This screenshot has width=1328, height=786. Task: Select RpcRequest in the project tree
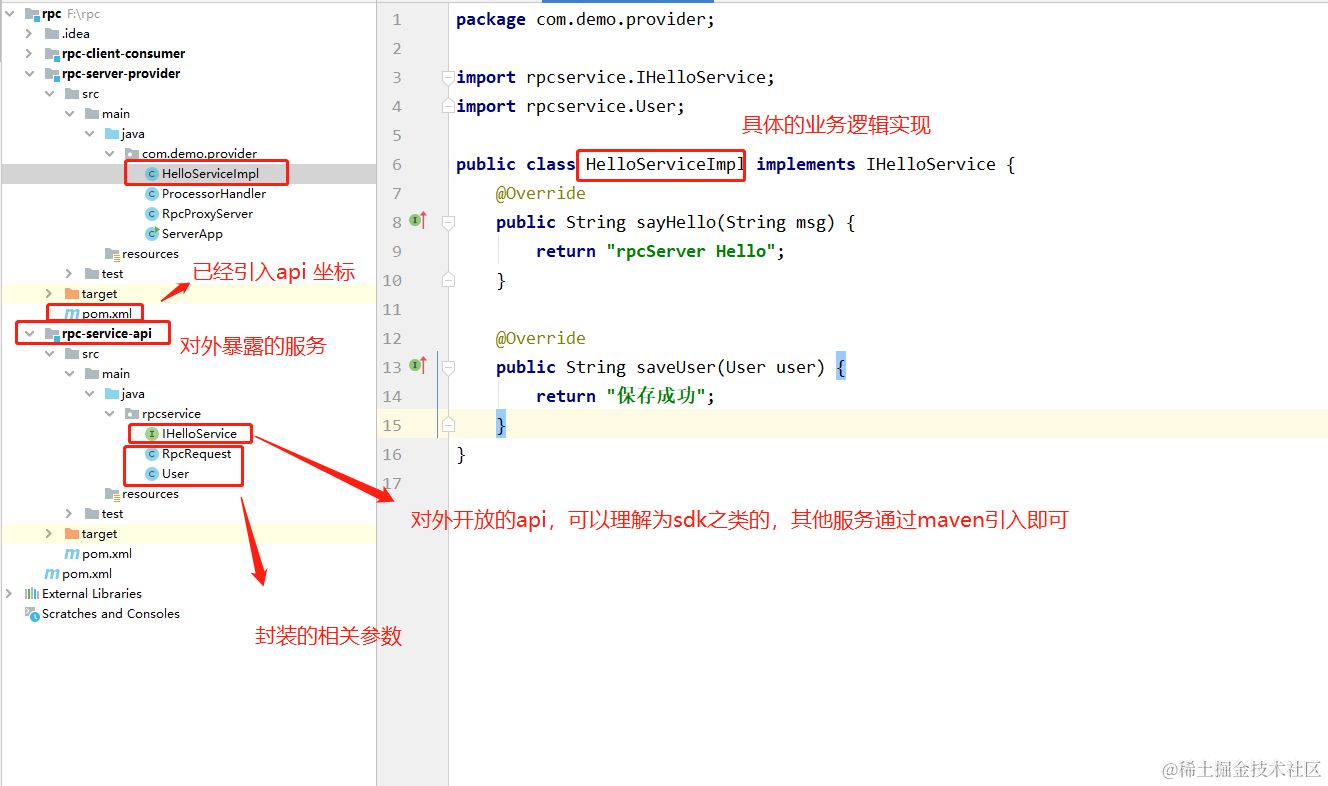pyautogui.click(x=196, y=454)
